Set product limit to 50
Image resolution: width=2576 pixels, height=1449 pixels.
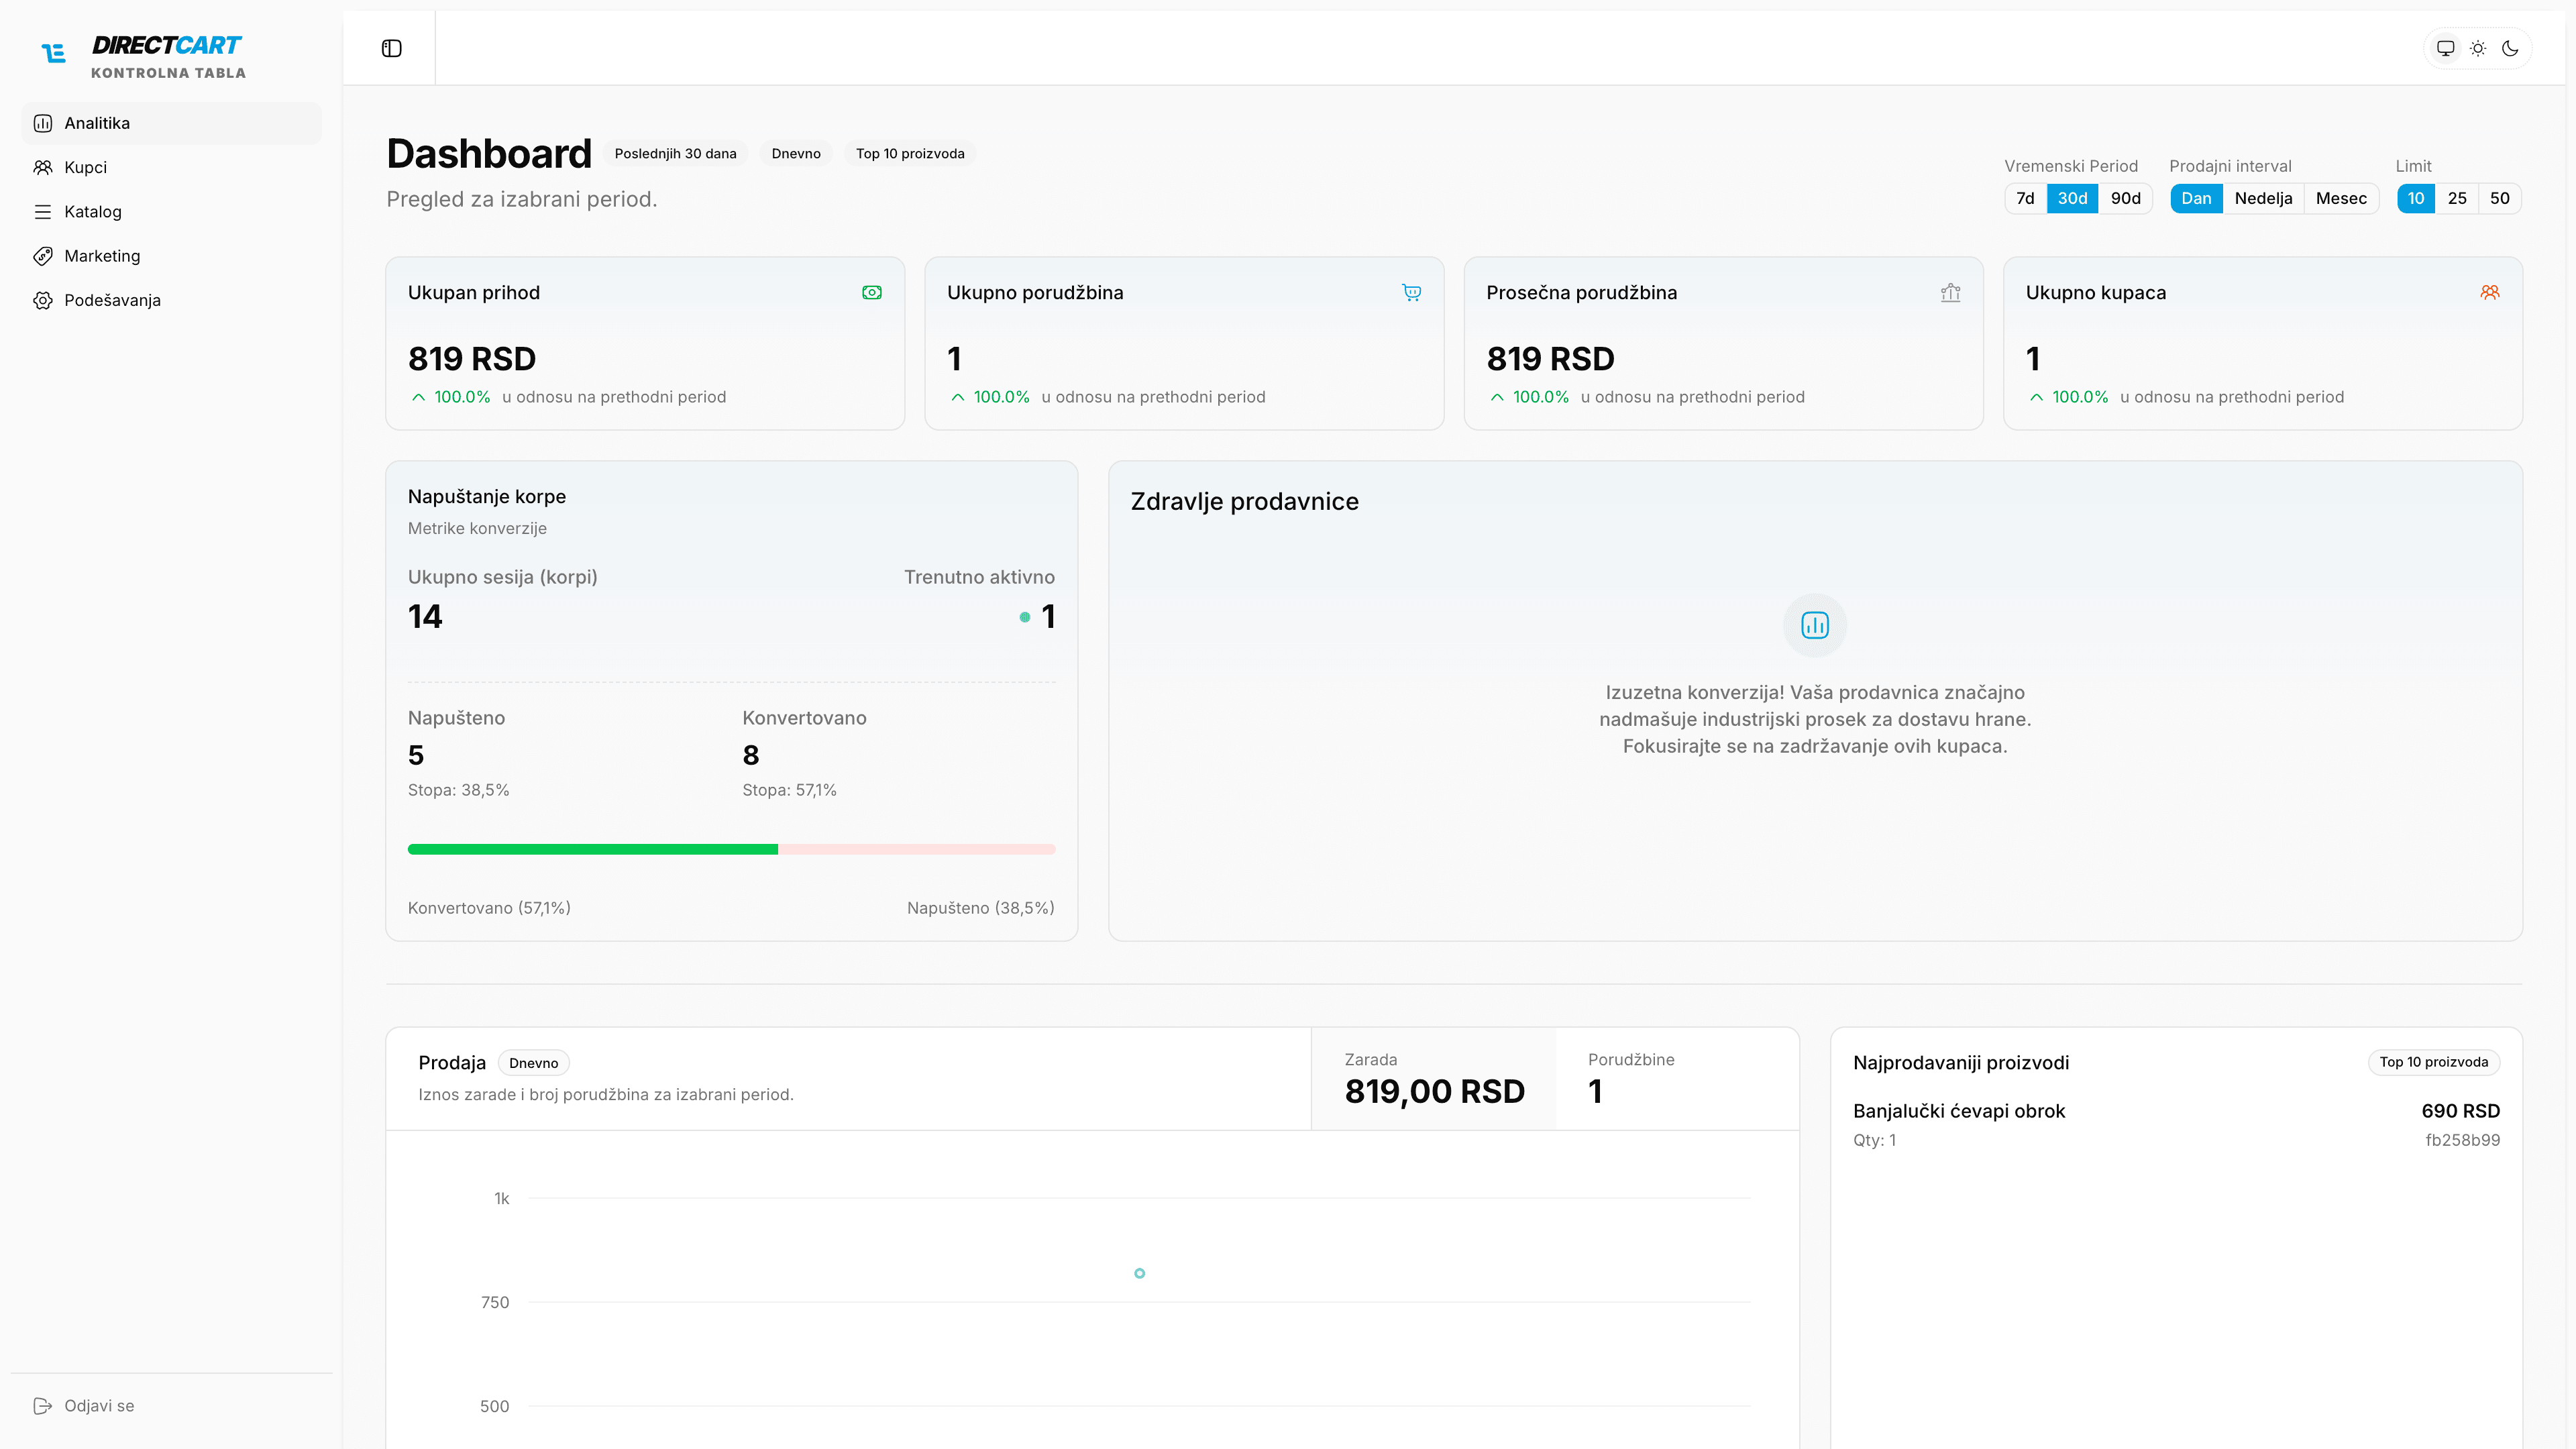[x=2499, y=198]
